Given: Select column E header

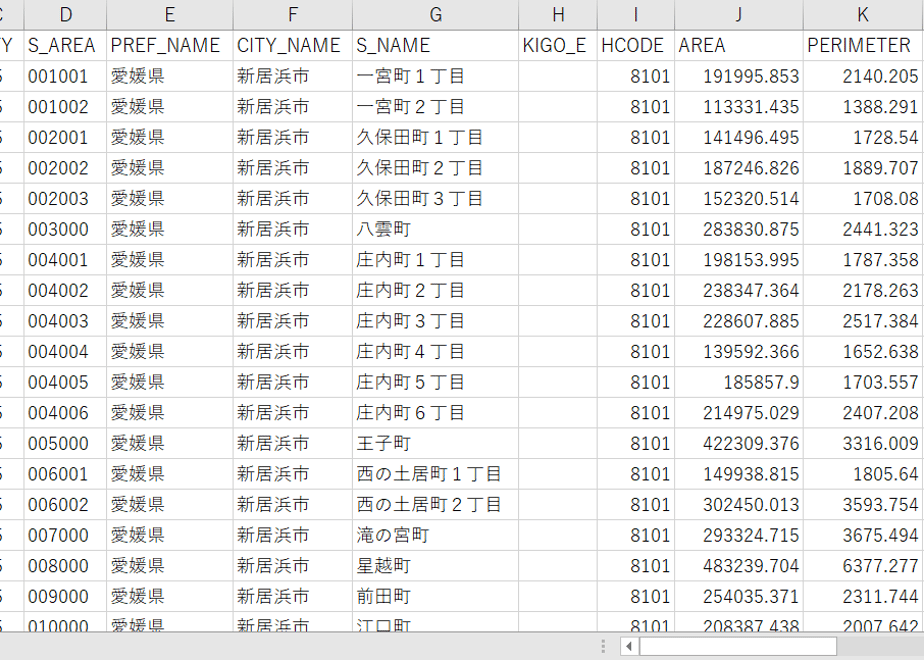Looking at the screenshot, I should (170, 15).
